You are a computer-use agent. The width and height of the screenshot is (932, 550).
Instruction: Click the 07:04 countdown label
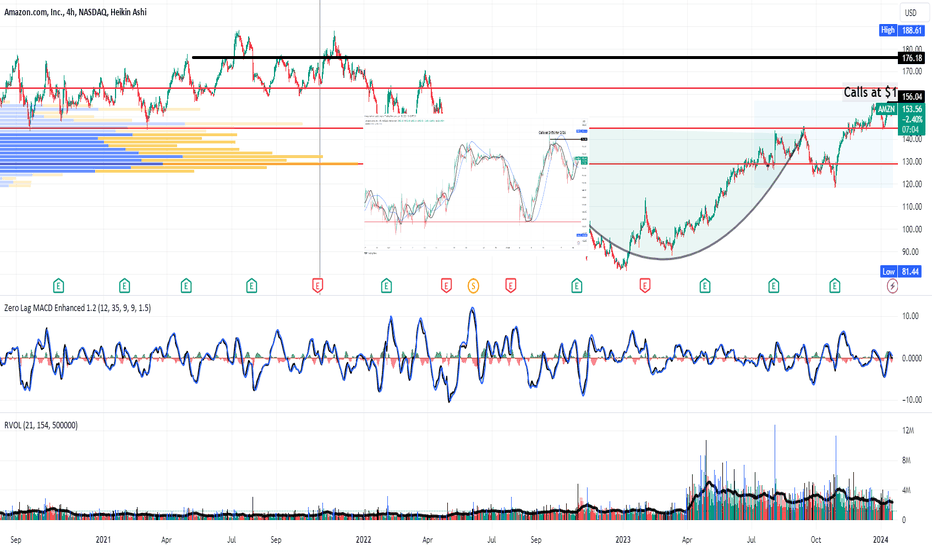pos(909,130)
